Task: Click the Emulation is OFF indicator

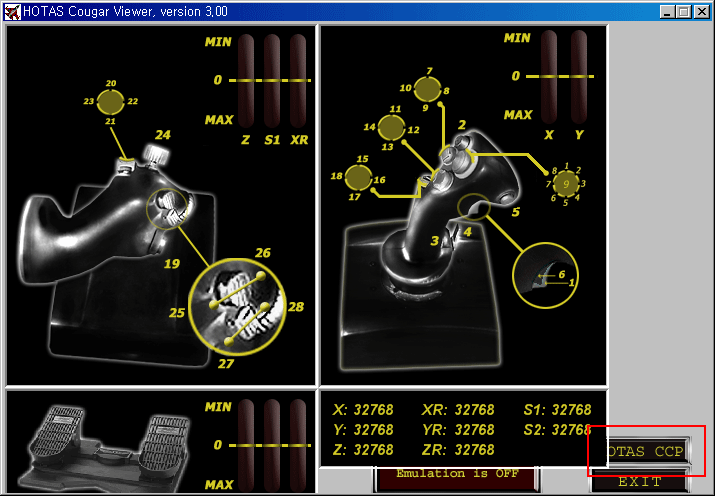Action: 457,478
